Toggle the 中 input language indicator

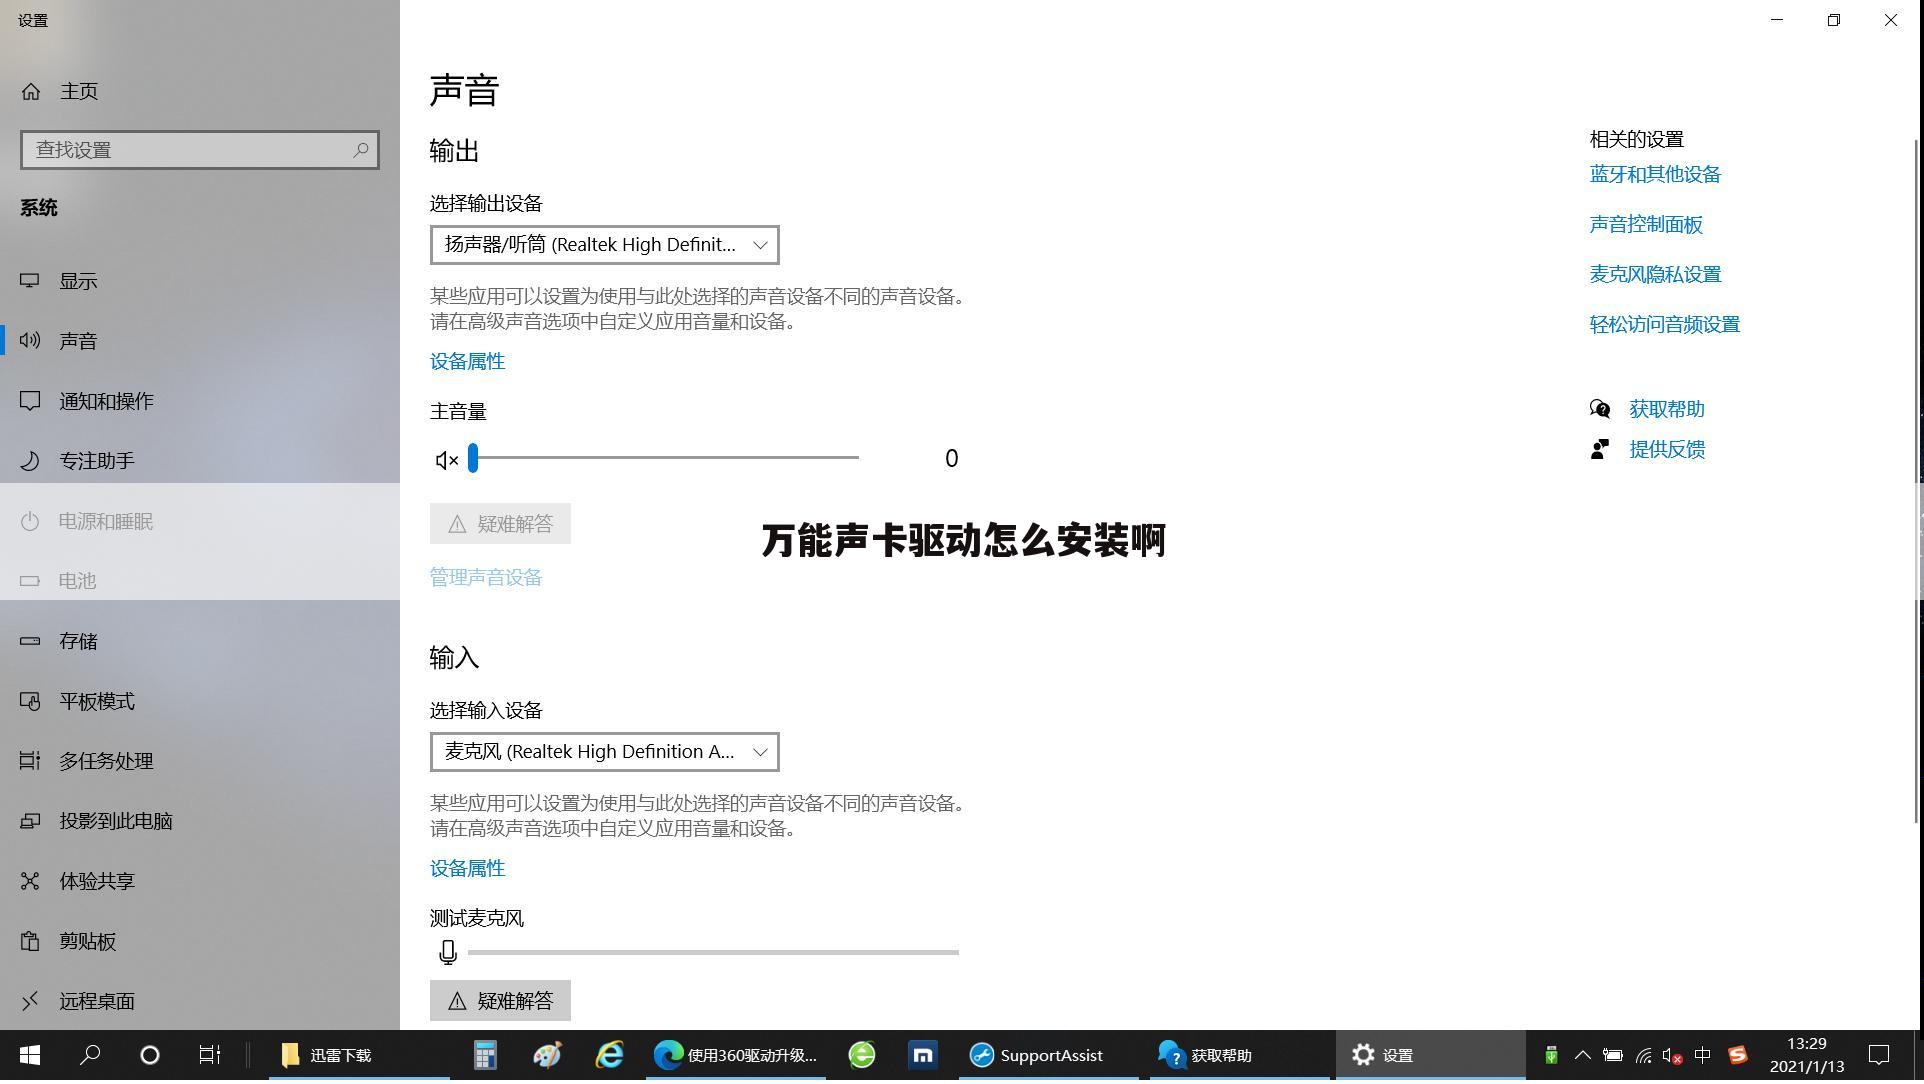coord(1703,1057)
